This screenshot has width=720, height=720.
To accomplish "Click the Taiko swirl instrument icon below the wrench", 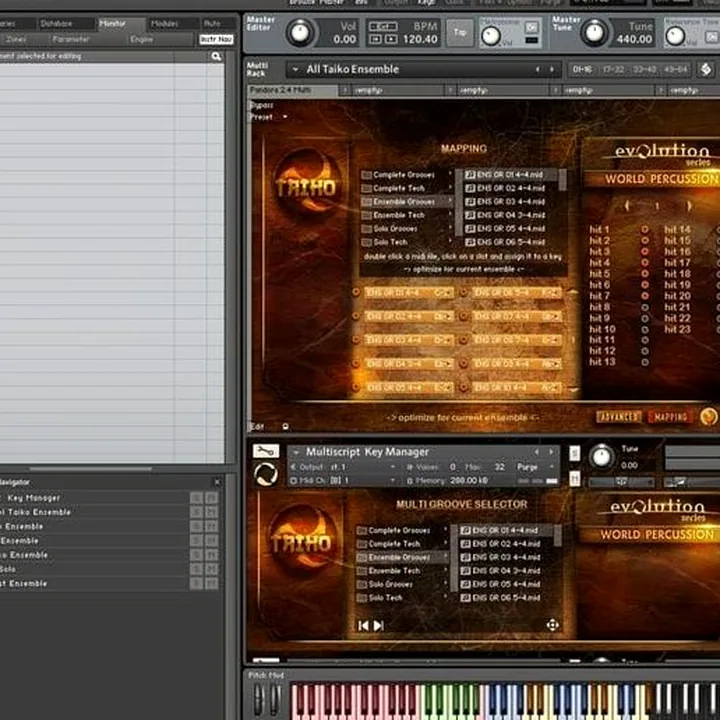I will 266,474.
